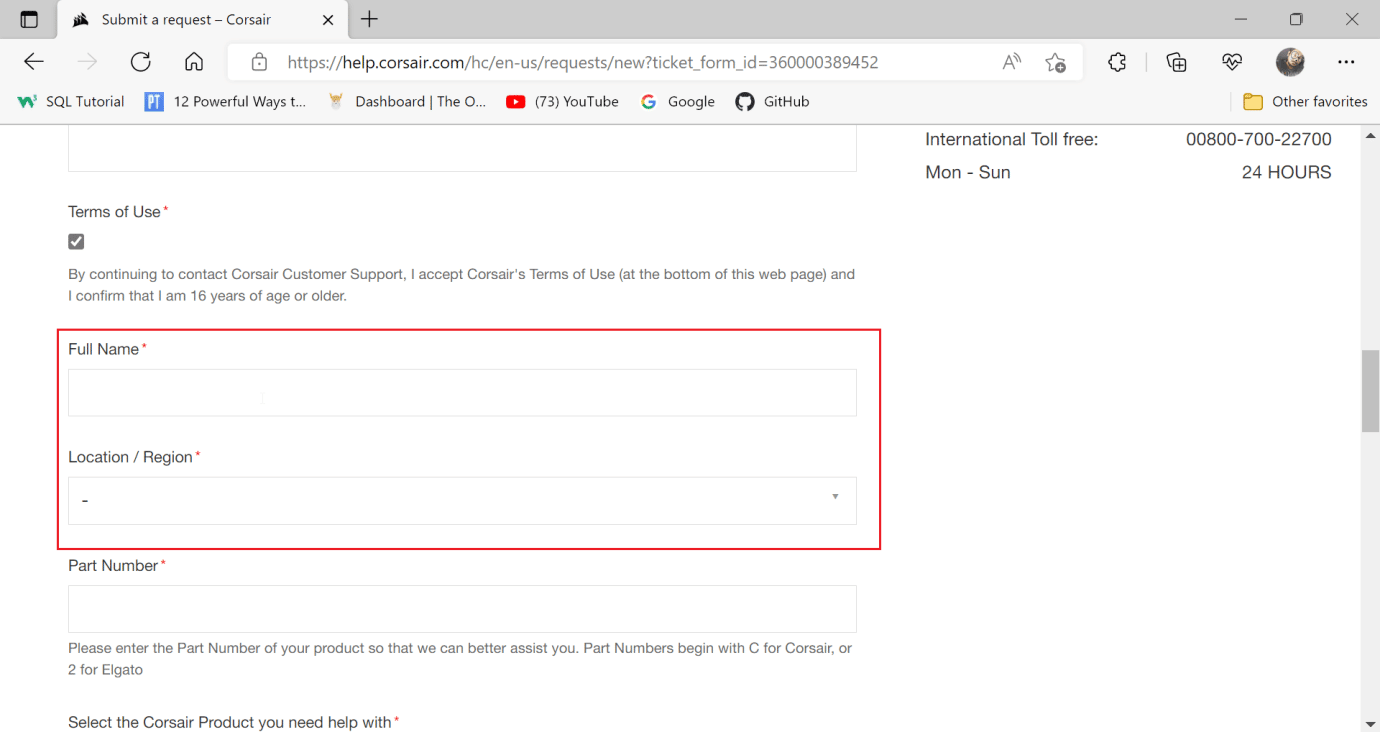Close the Submit a request tab

pos(328,19)
